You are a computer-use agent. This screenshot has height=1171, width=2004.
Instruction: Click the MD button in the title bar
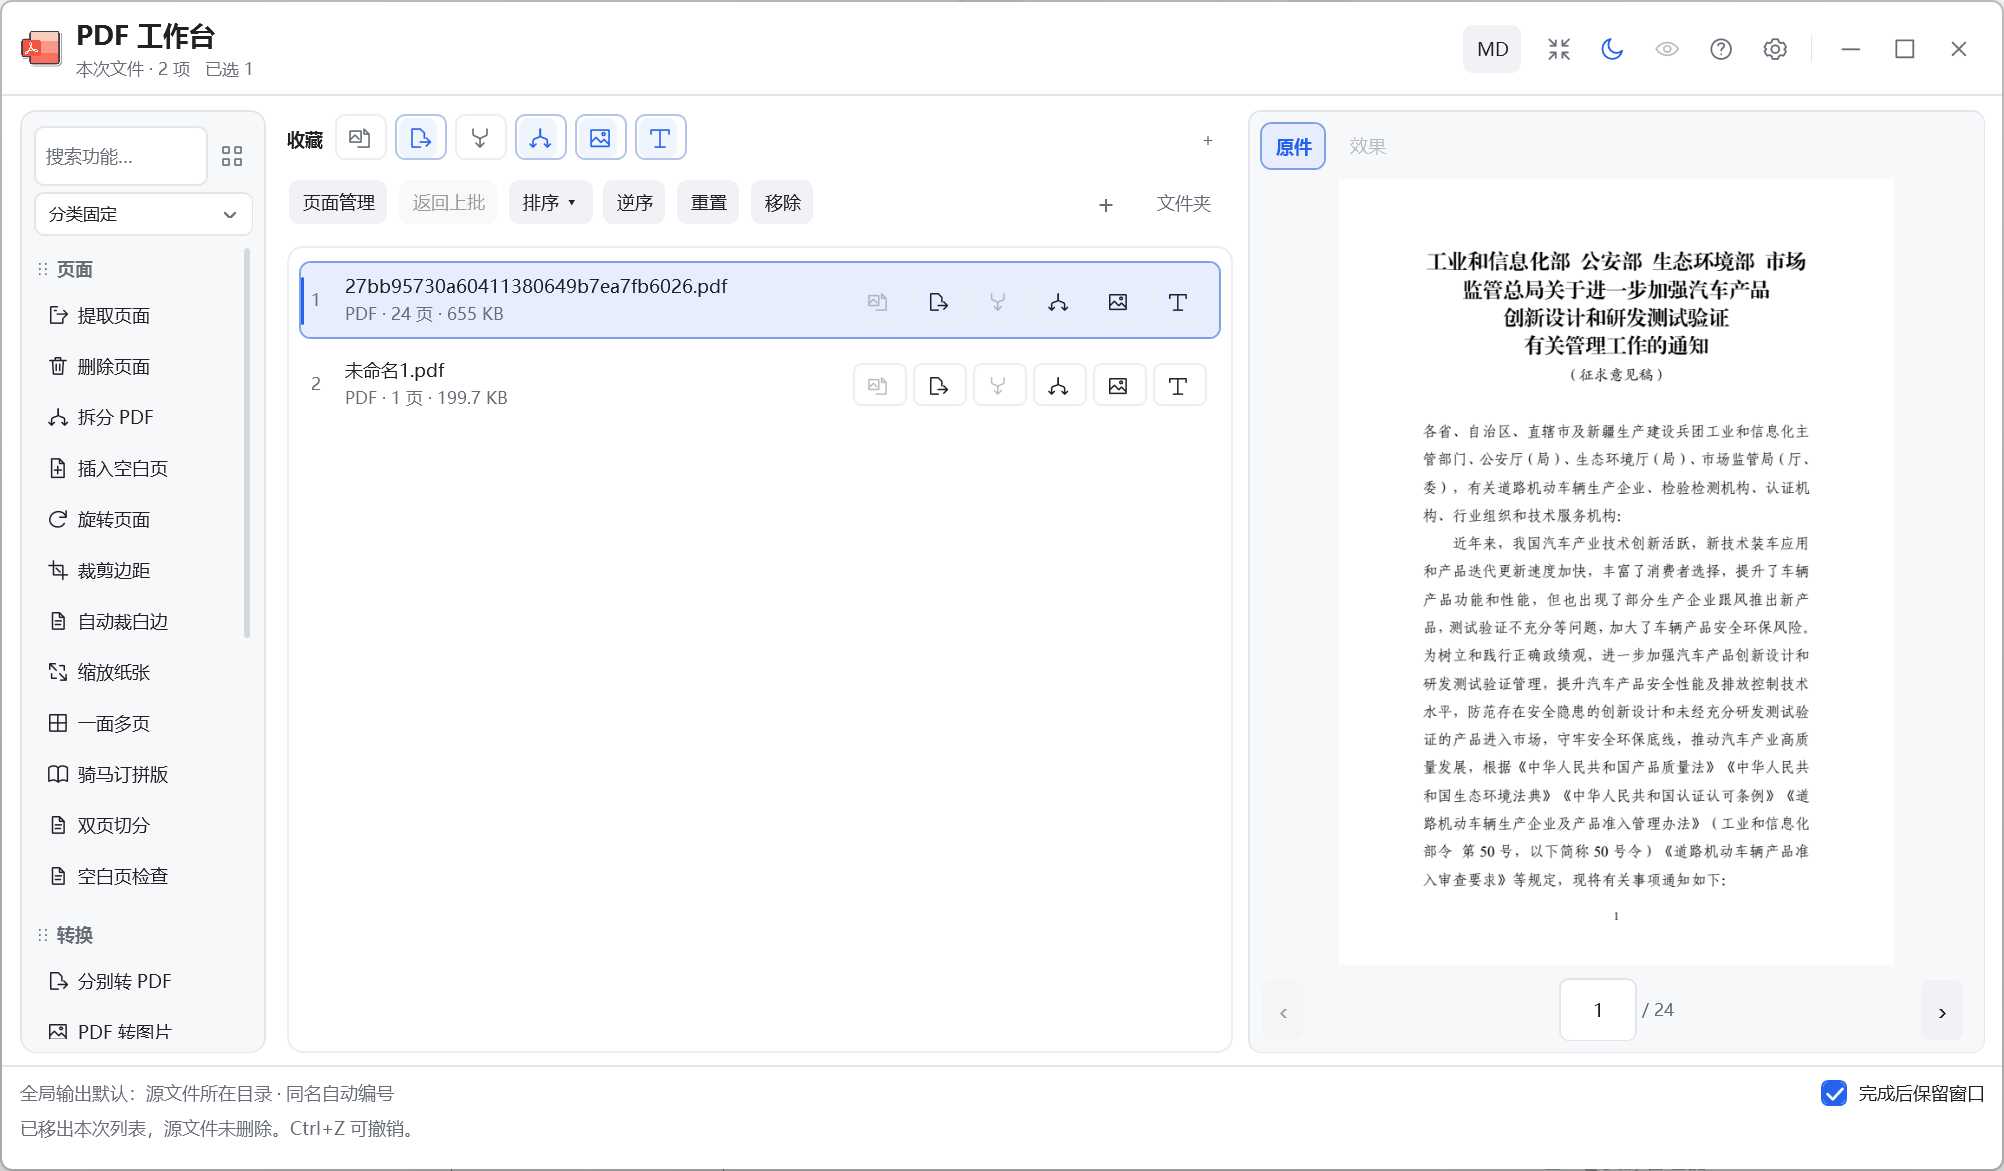(1492, 49)
